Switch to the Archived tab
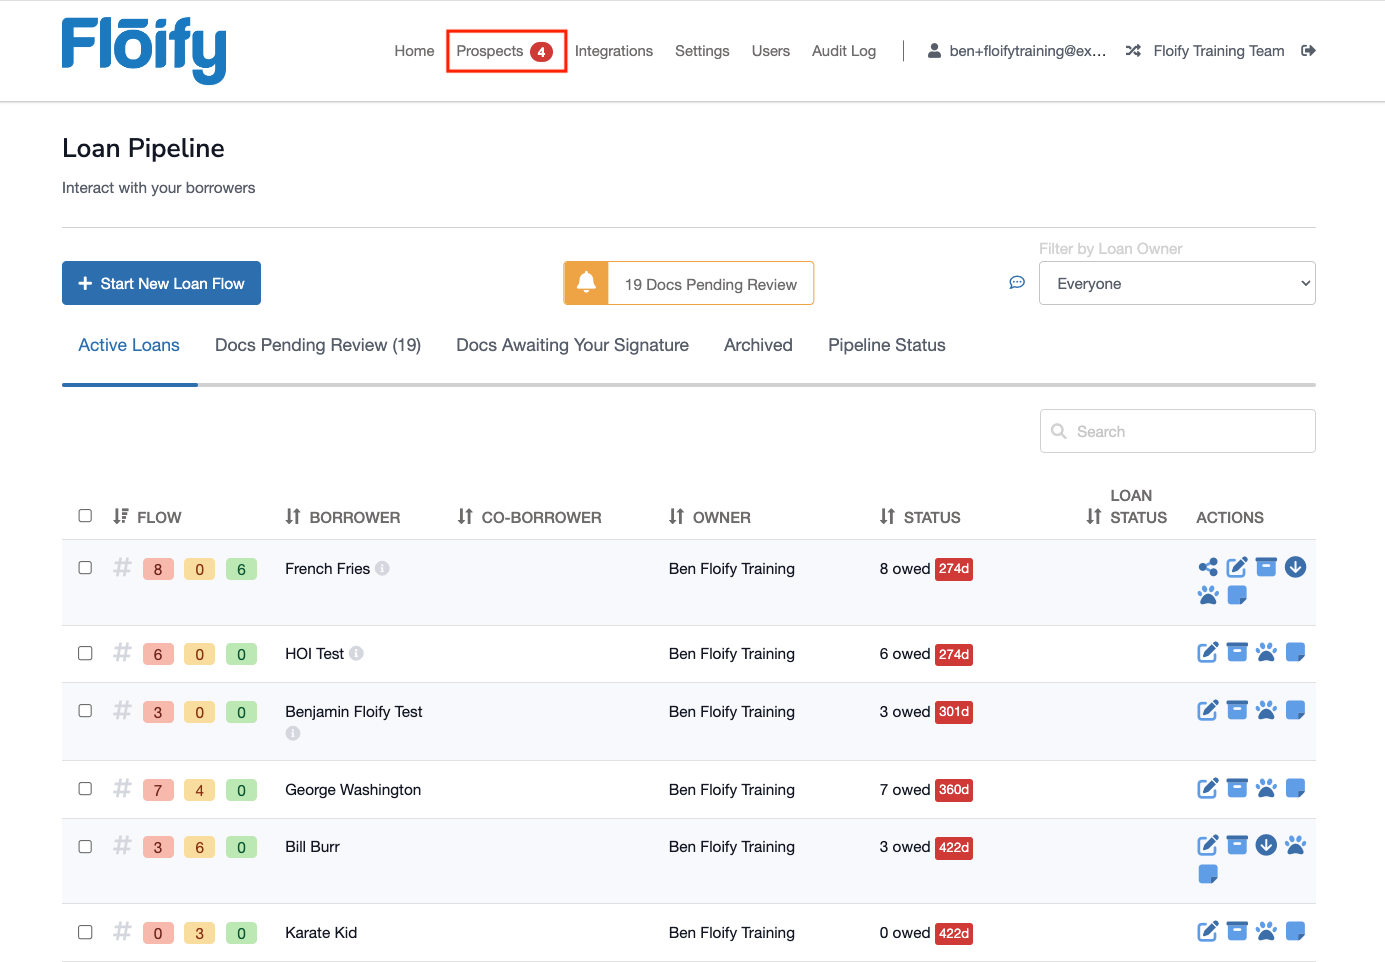Screen dimensions: 1385x962 [x=758, y=345]
